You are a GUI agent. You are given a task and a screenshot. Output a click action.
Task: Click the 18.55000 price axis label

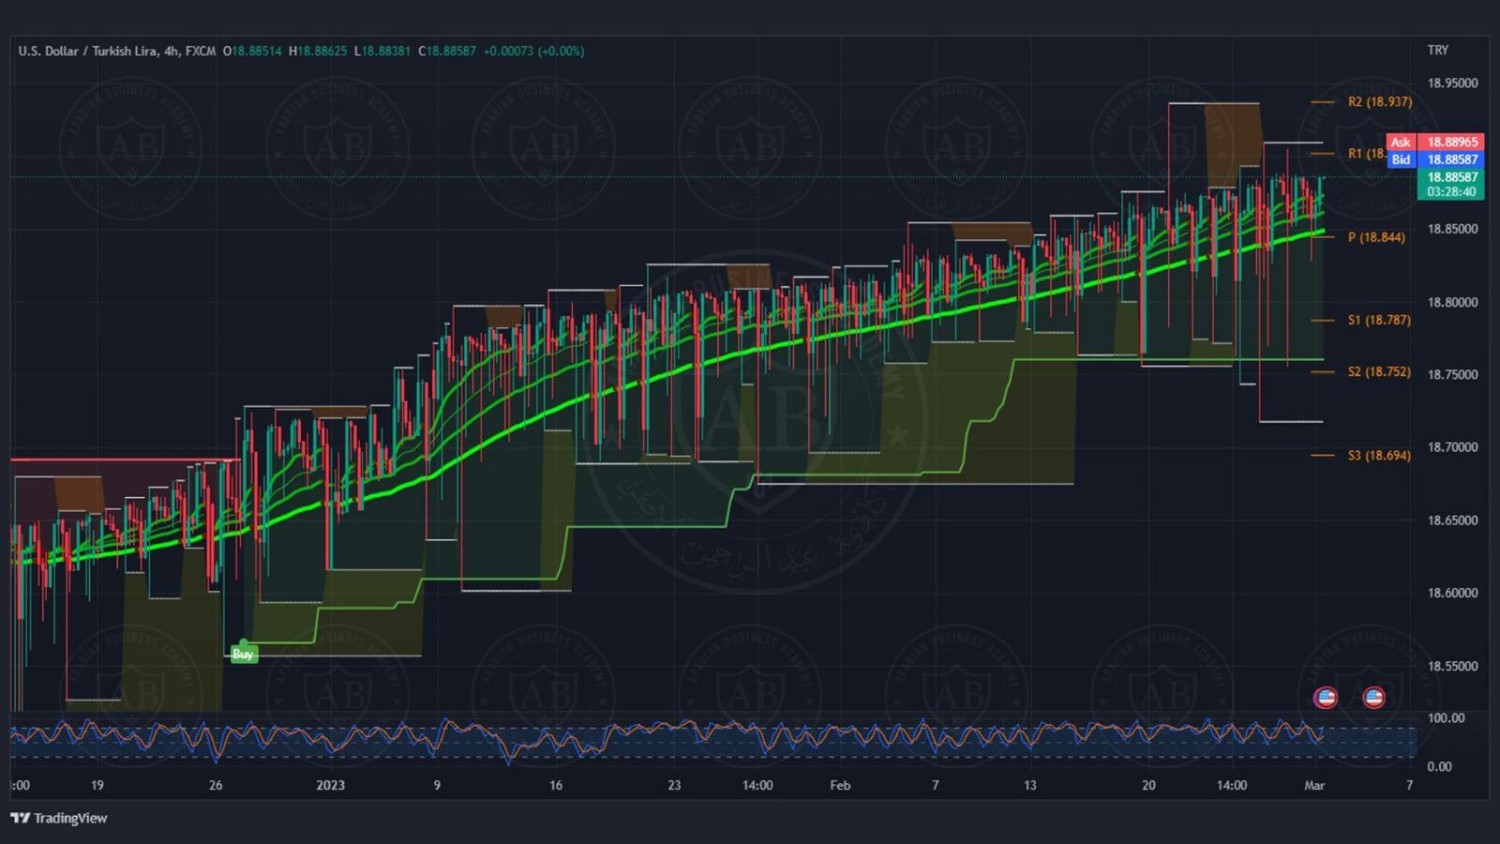tap(1452, 666)
